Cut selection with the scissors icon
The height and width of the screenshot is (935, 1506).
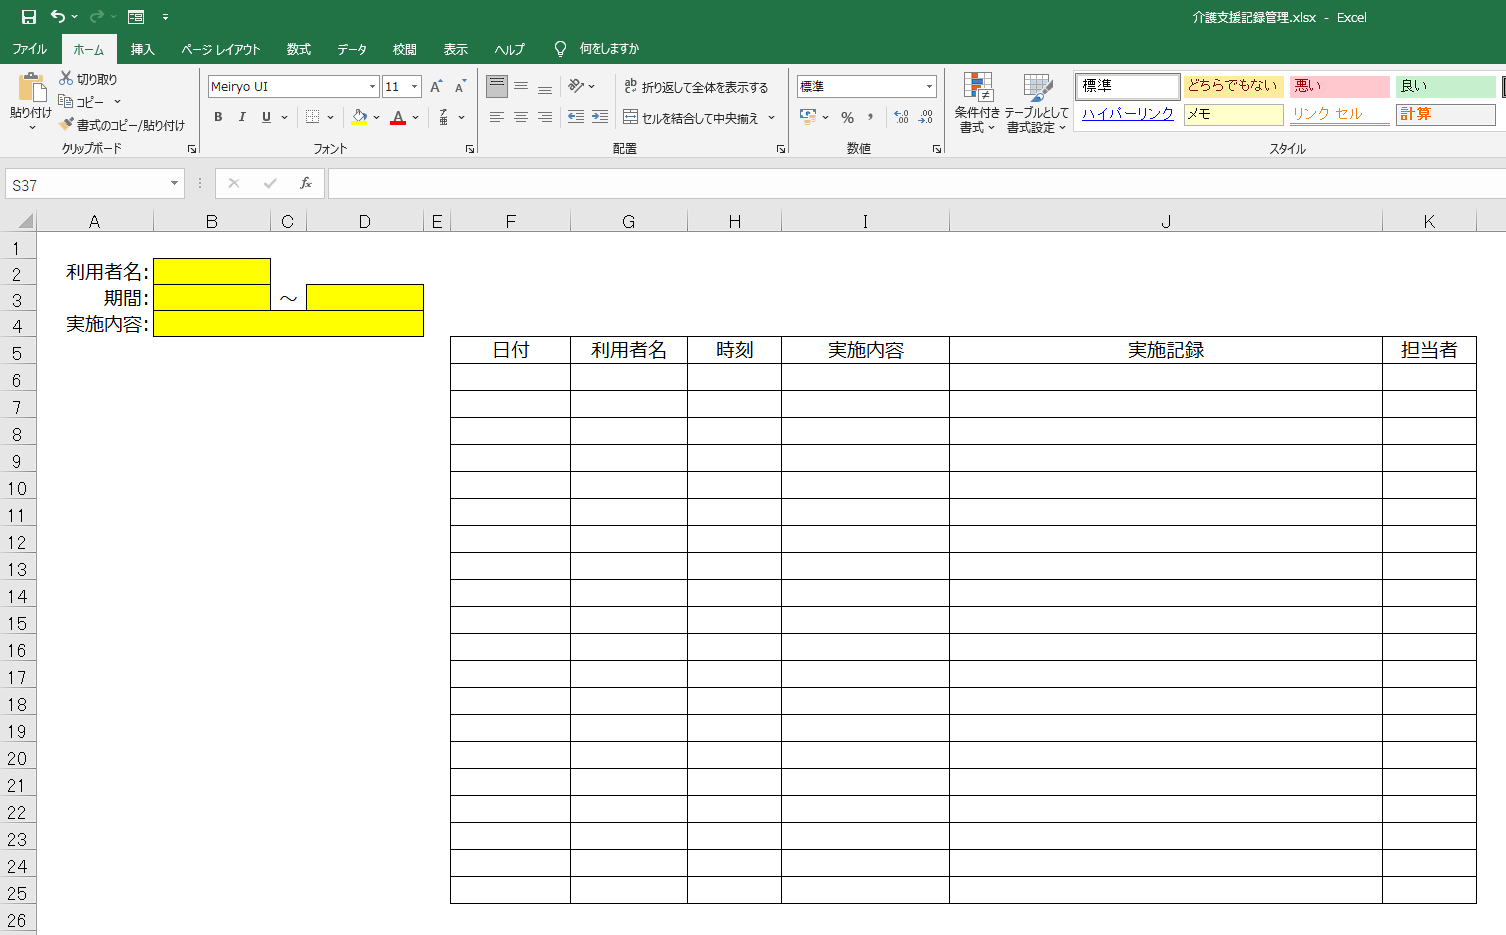click(x=67, y=78)
